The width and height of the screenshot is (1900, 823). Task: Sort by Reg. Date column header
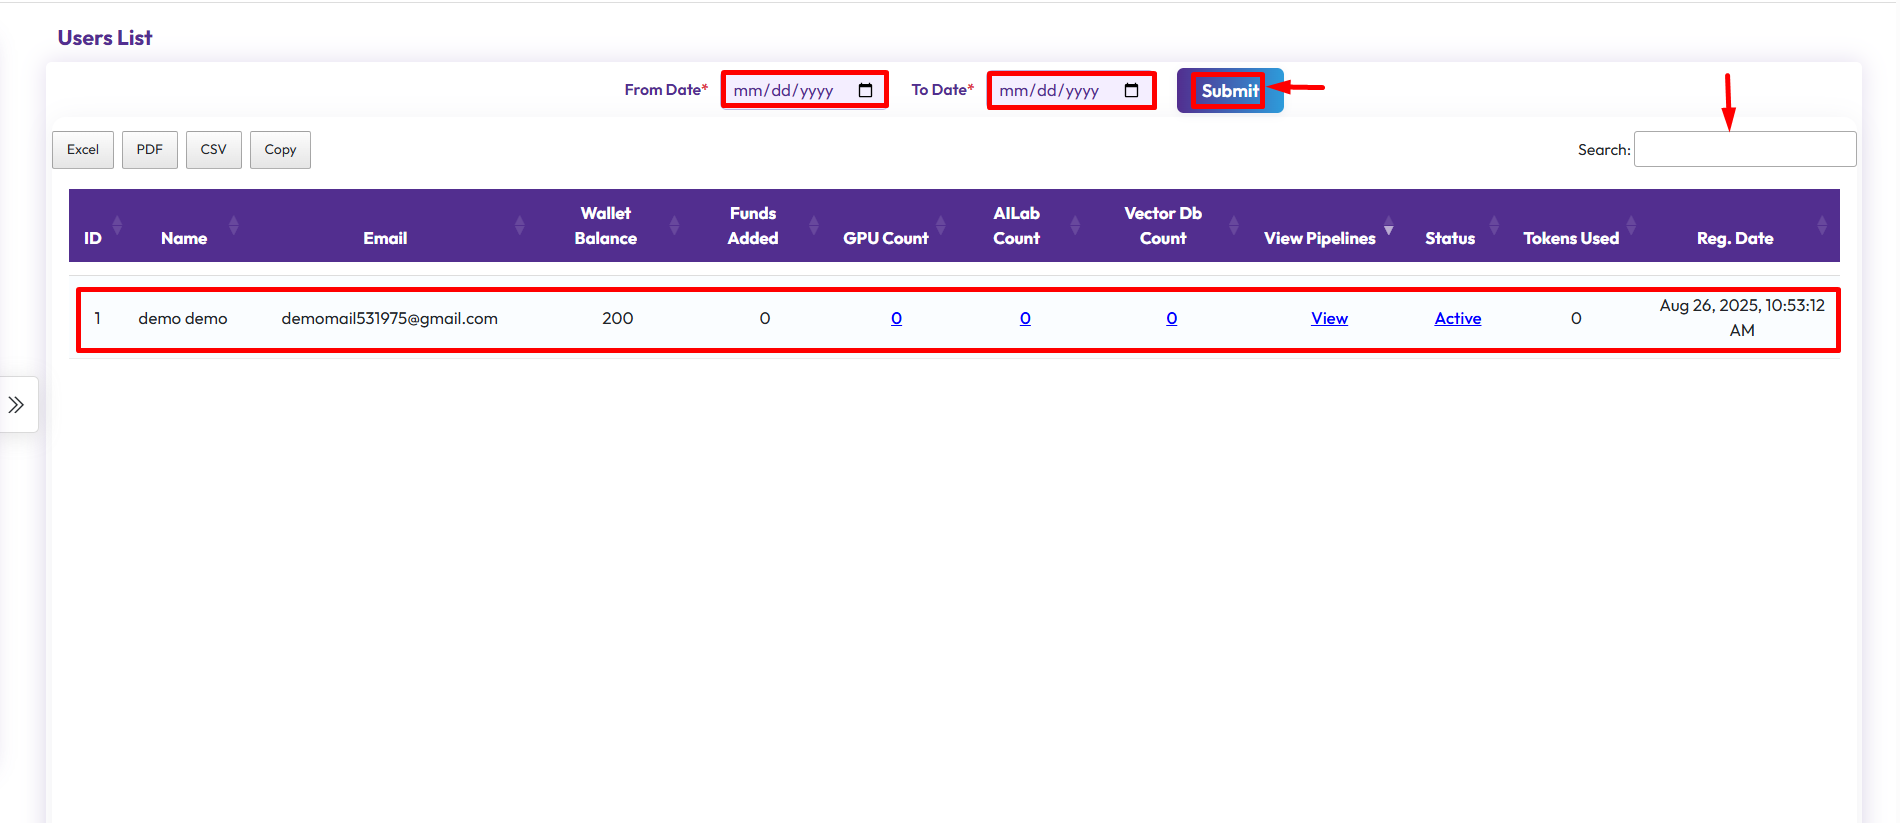coord(1734,238)
